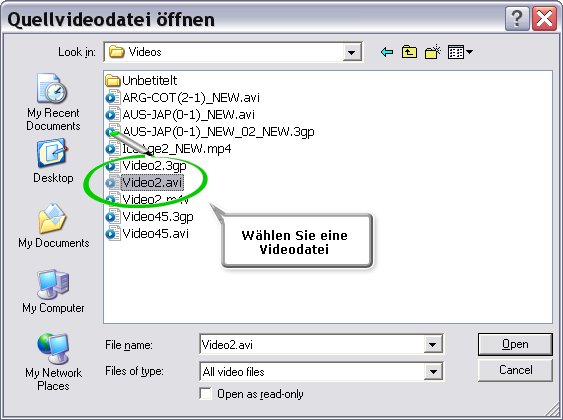Select the Unbetitelt folder
The width and height of the screenshot is (563, 420).
point(141,80)
